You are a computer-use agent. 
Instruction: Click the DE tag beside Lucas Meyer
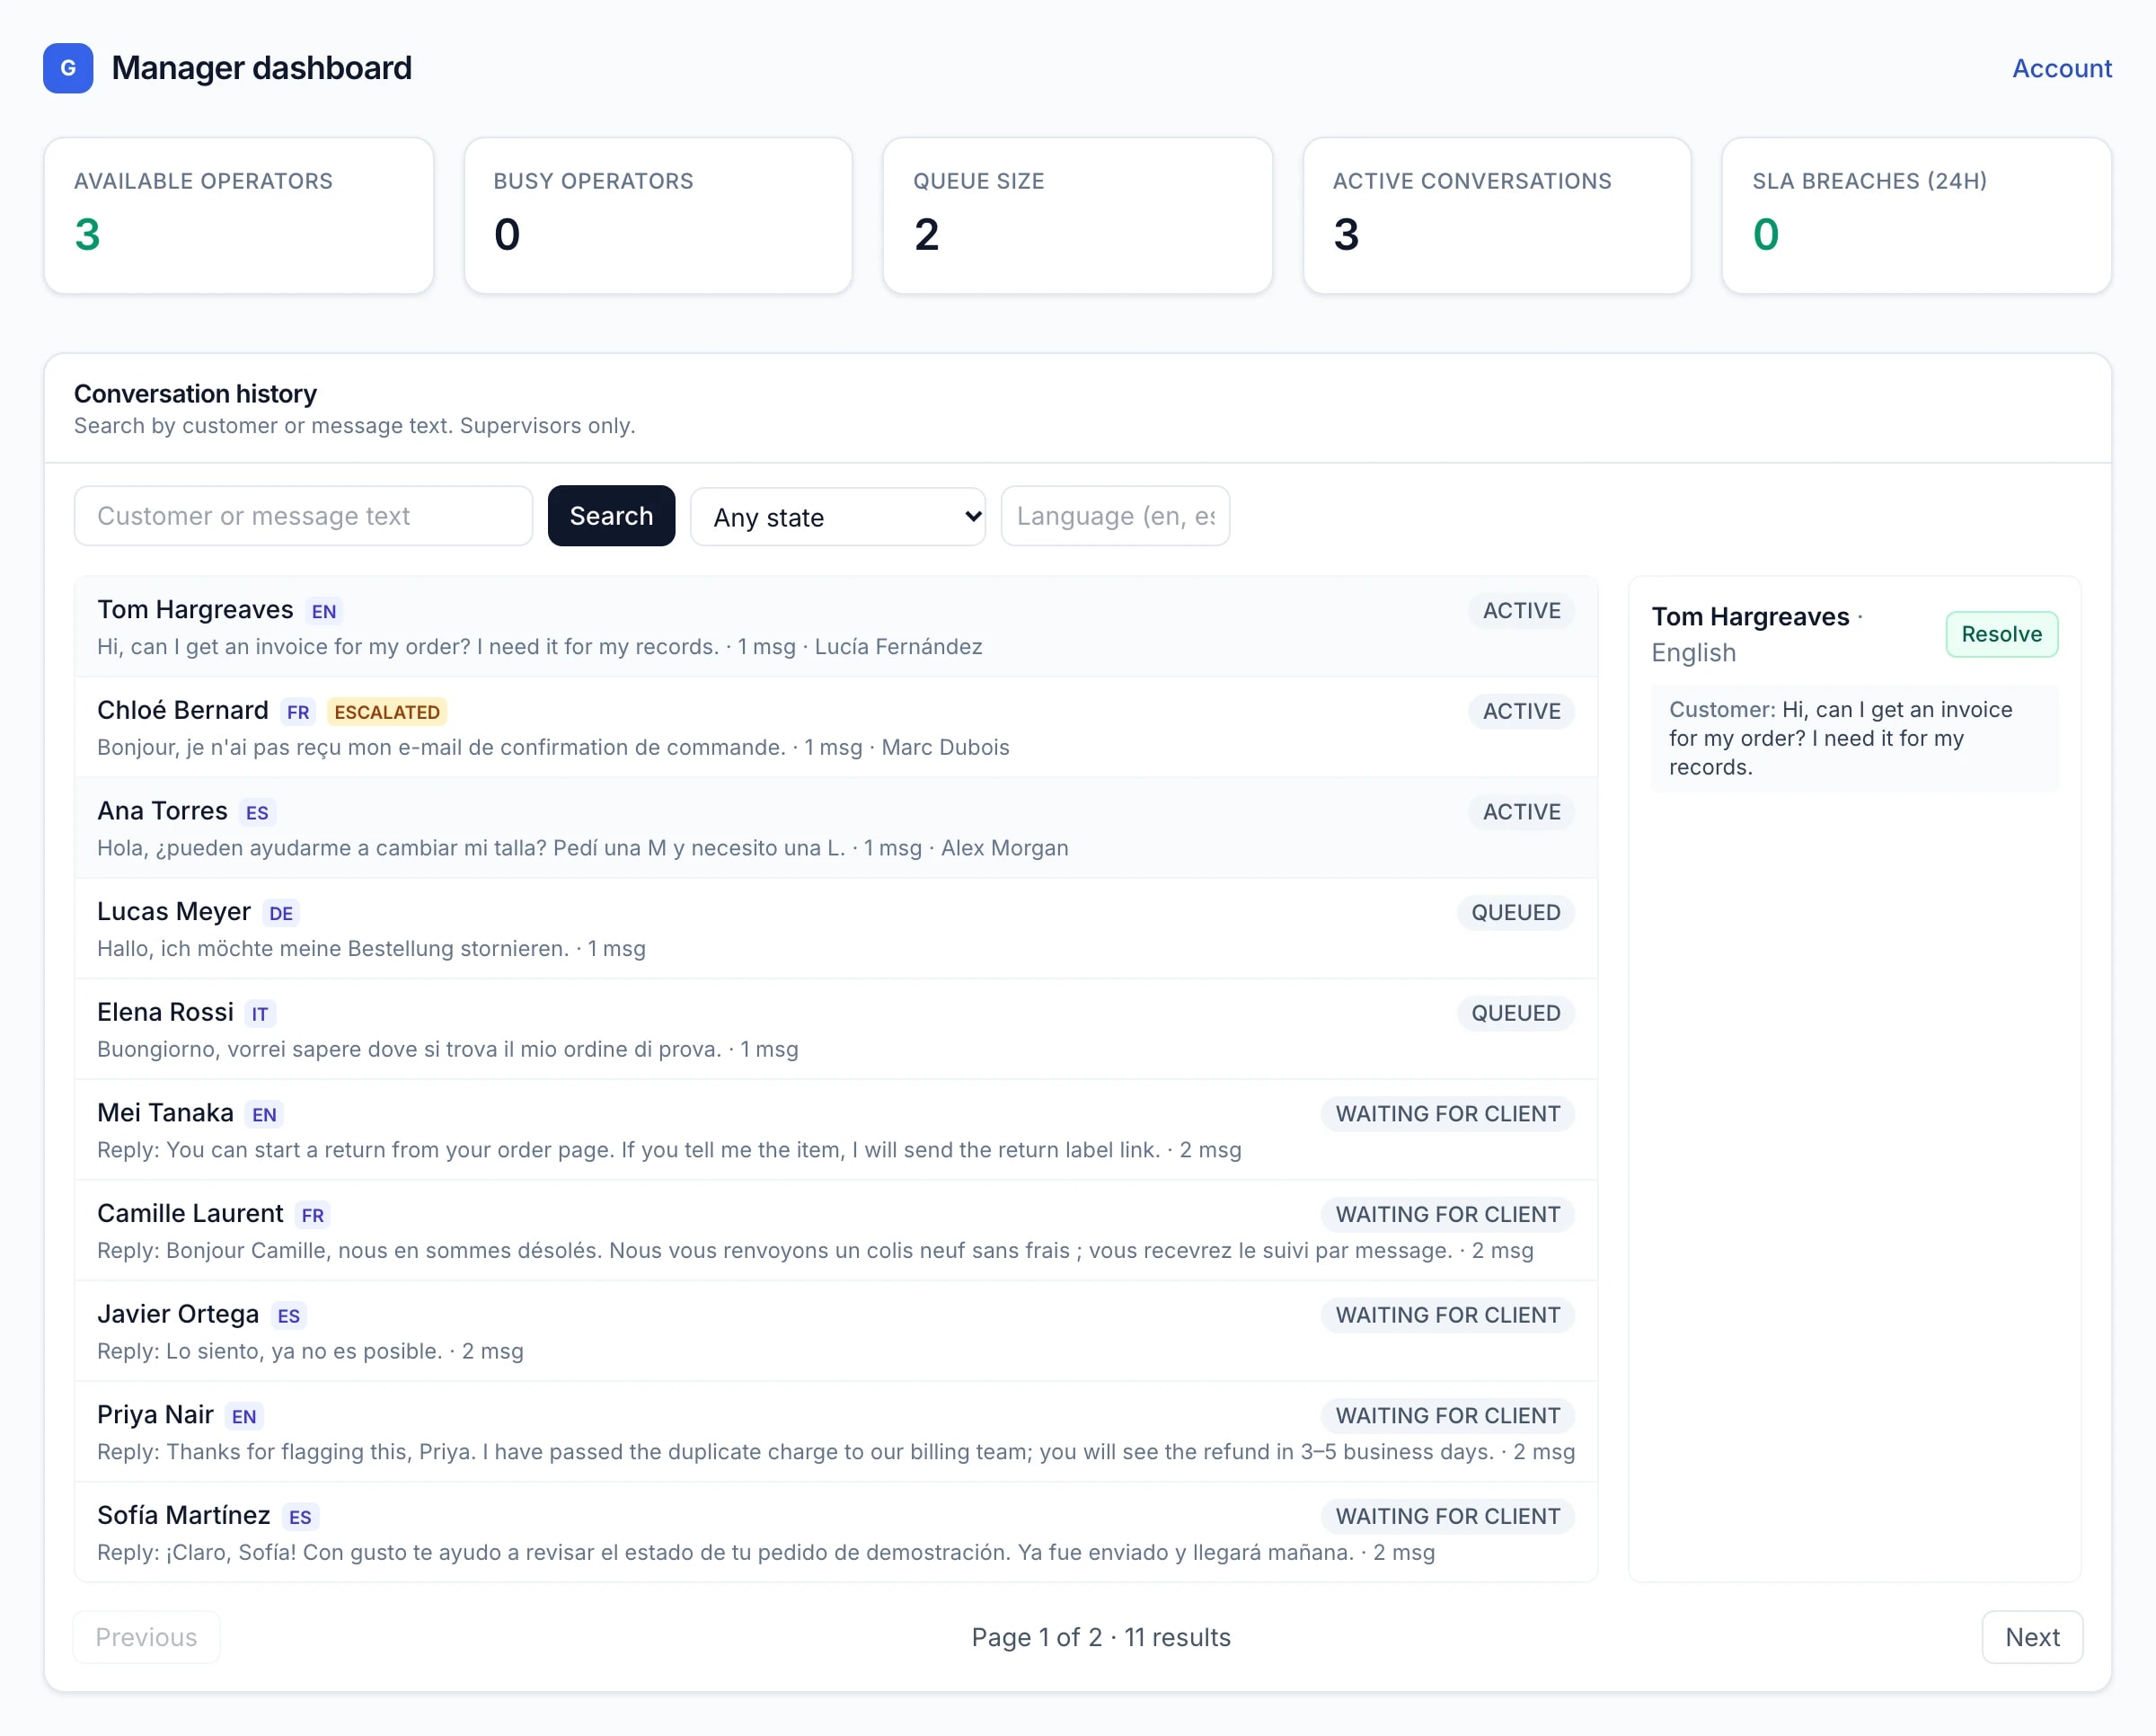tap(281, 913)
